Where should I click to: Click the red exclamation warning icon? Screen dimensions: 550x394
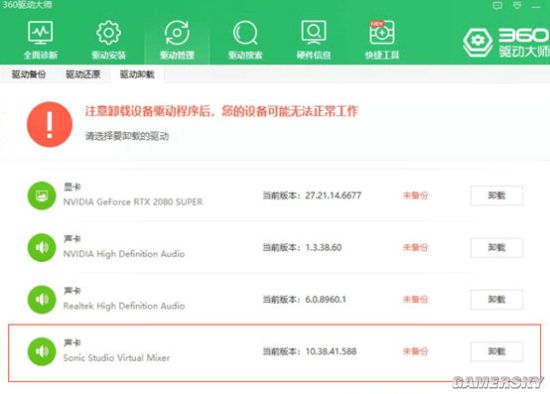pos(49,124)
